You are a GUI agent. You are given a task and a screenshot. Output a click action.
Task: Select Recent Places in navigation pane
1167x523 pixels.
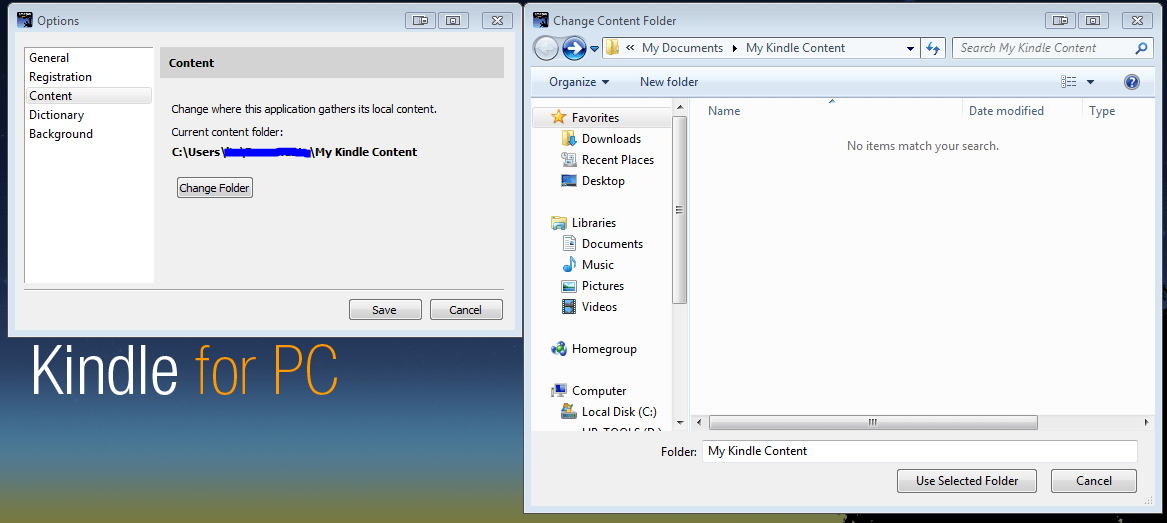click(618, 159)
